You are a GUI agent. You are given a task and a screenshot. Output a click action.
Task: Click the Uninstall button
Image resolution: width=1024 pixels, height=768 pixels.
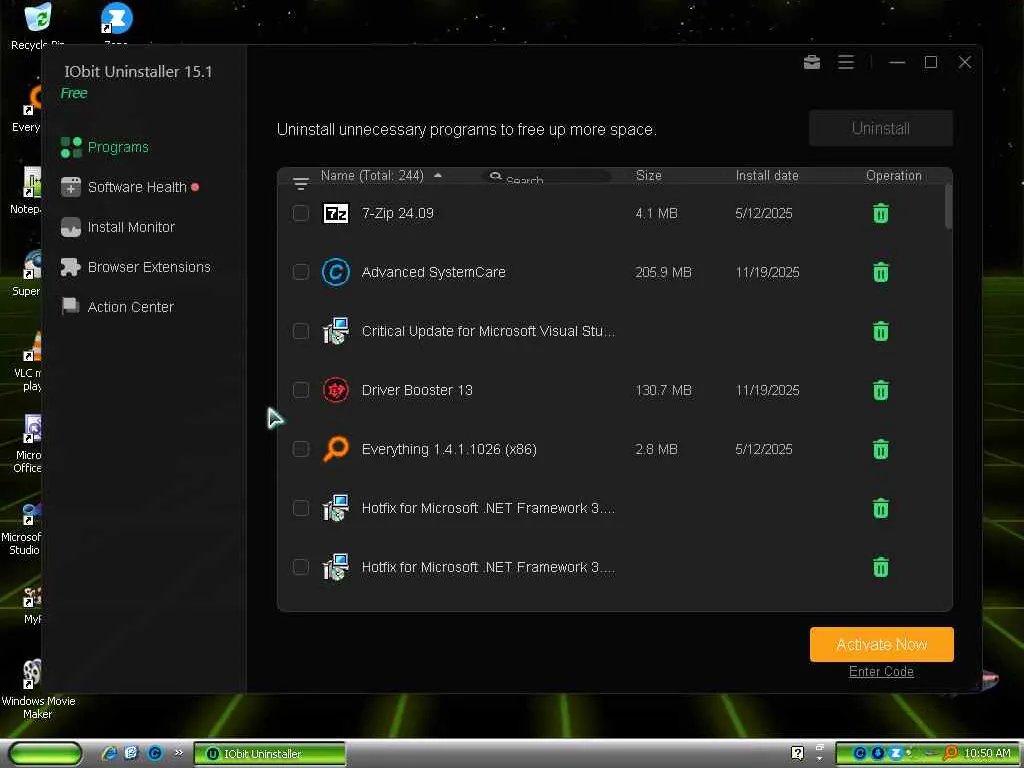click(x=880, y=128)
